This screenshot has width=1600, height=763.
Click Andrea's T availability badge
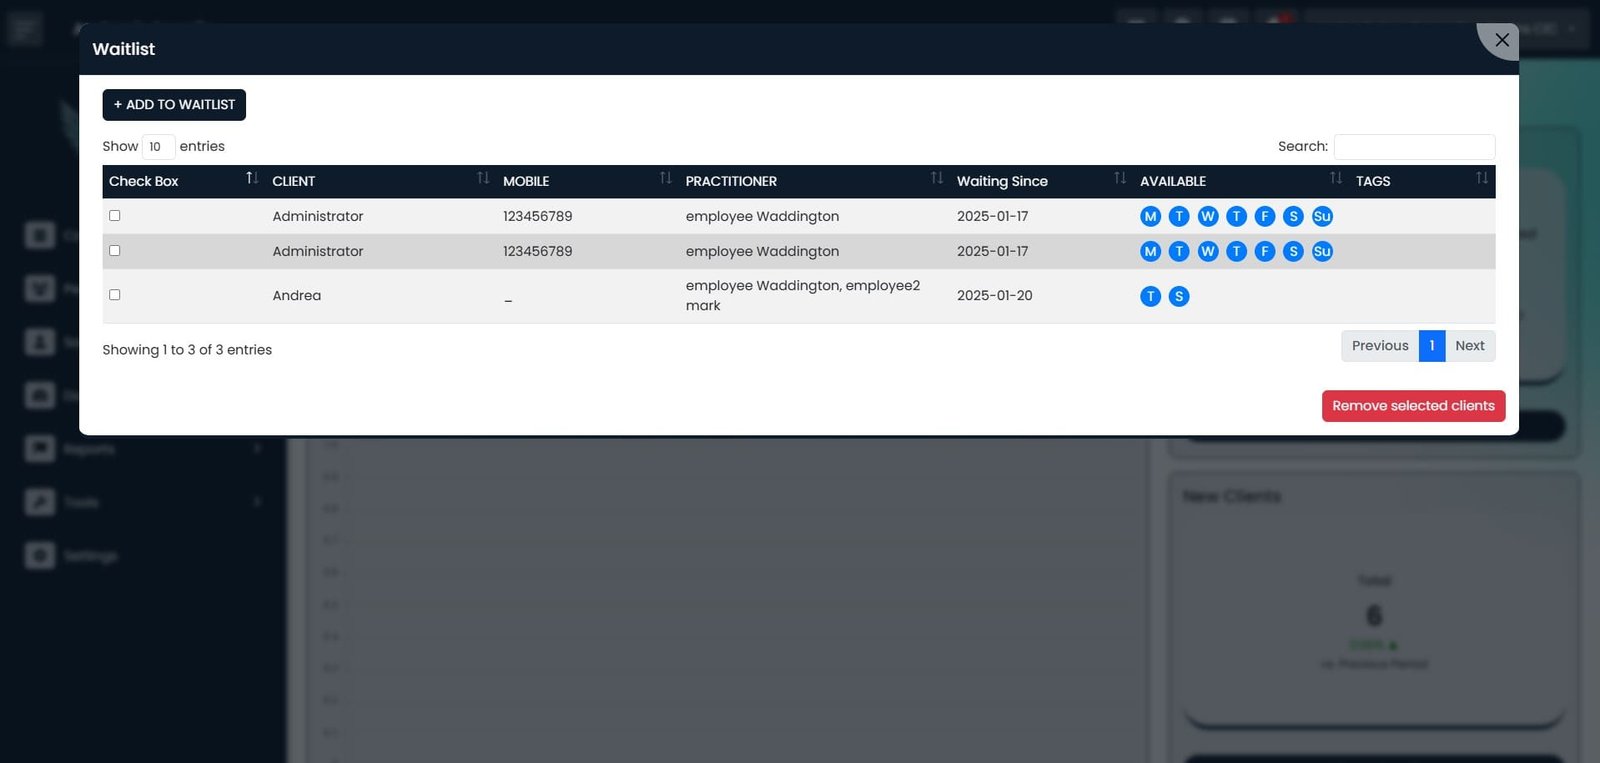(x=1150, y=296)
